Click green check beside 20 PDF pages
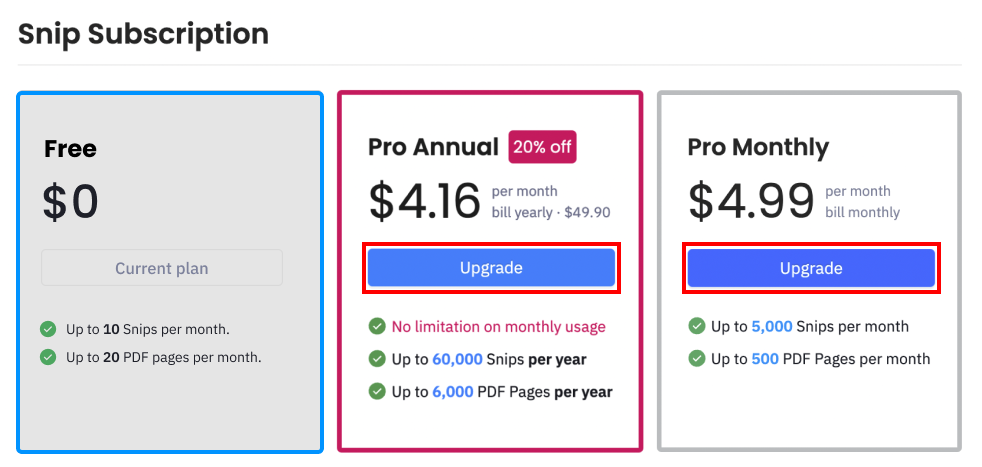The image size is (982, 467). pos(48,357)
